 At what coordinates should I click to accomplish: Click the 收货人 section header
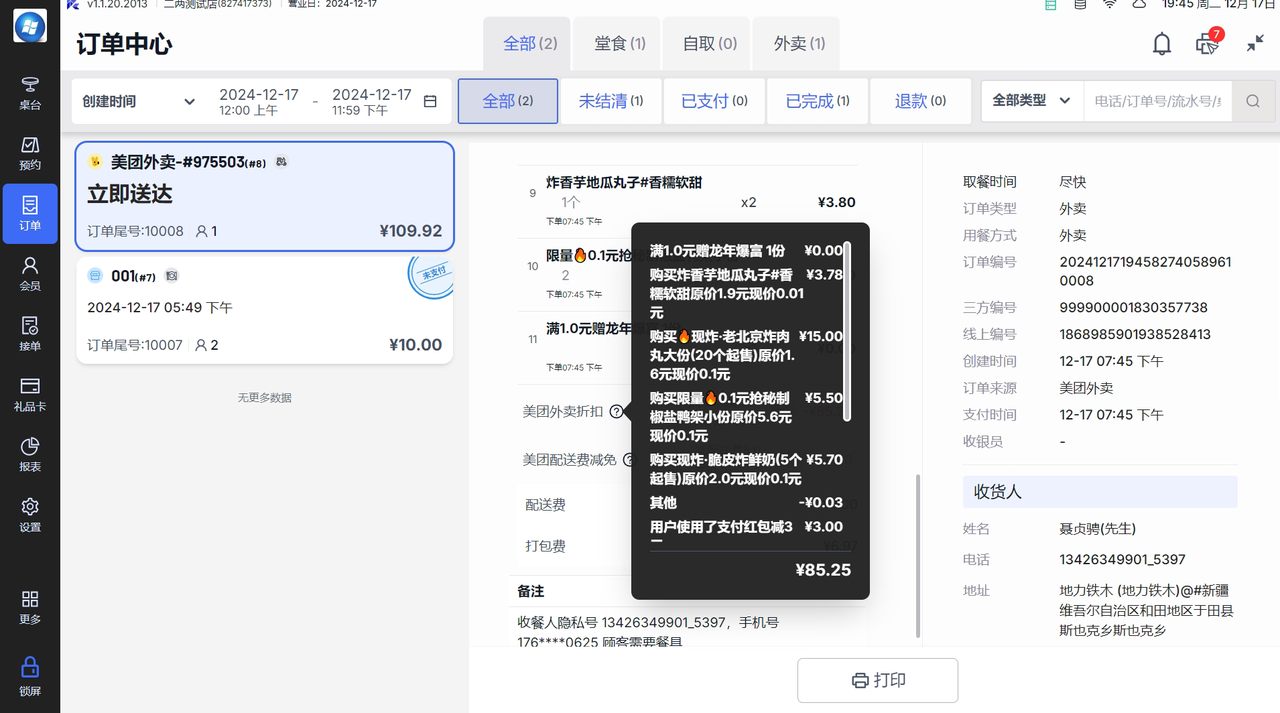pos(1100,493)
